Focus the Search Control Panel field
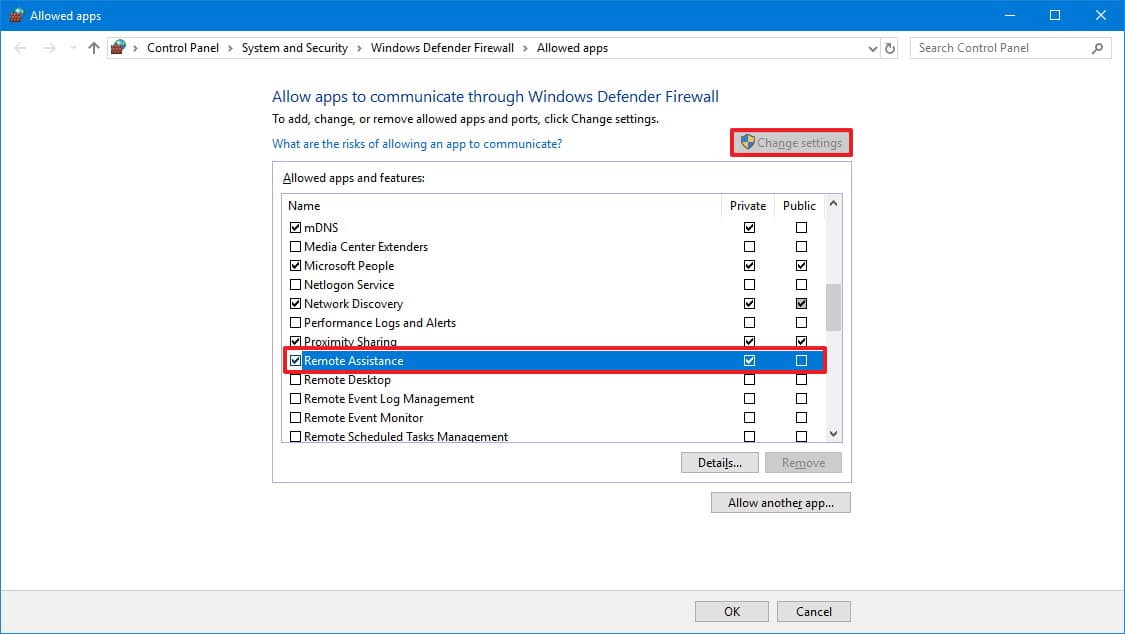The width and height of the screenshot is (1125, 634). tap(1010, 48)
